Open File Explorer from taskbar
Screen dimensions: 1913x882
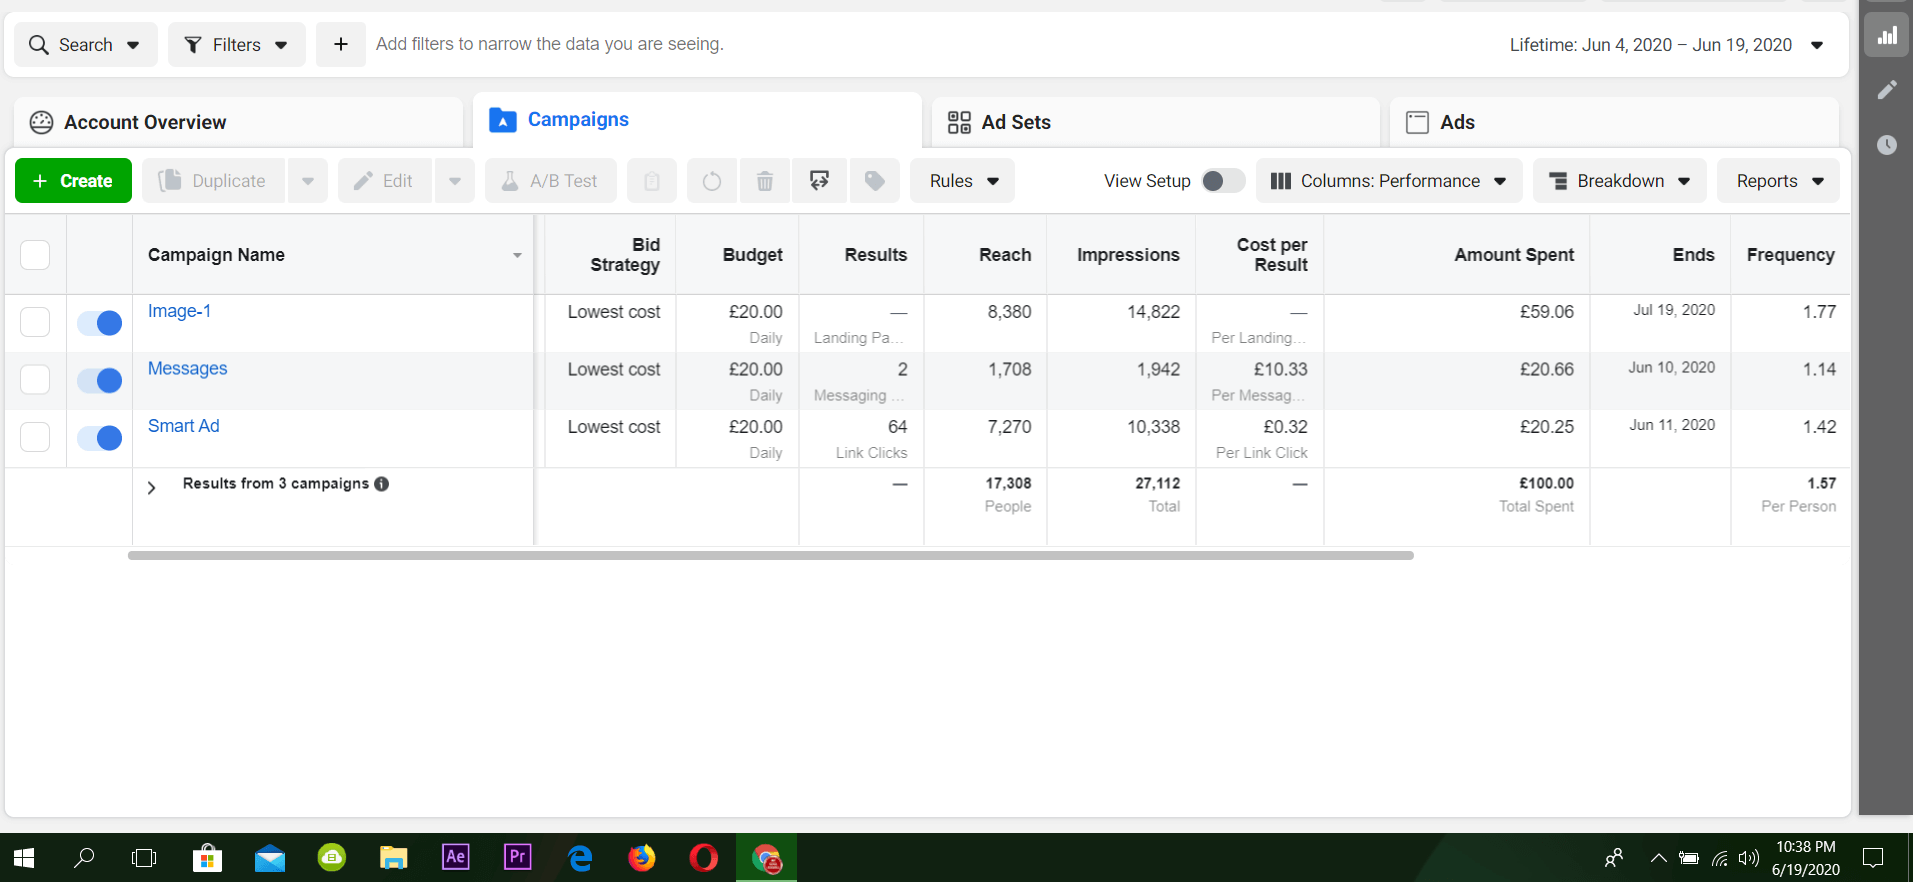[x=394, y=858]
